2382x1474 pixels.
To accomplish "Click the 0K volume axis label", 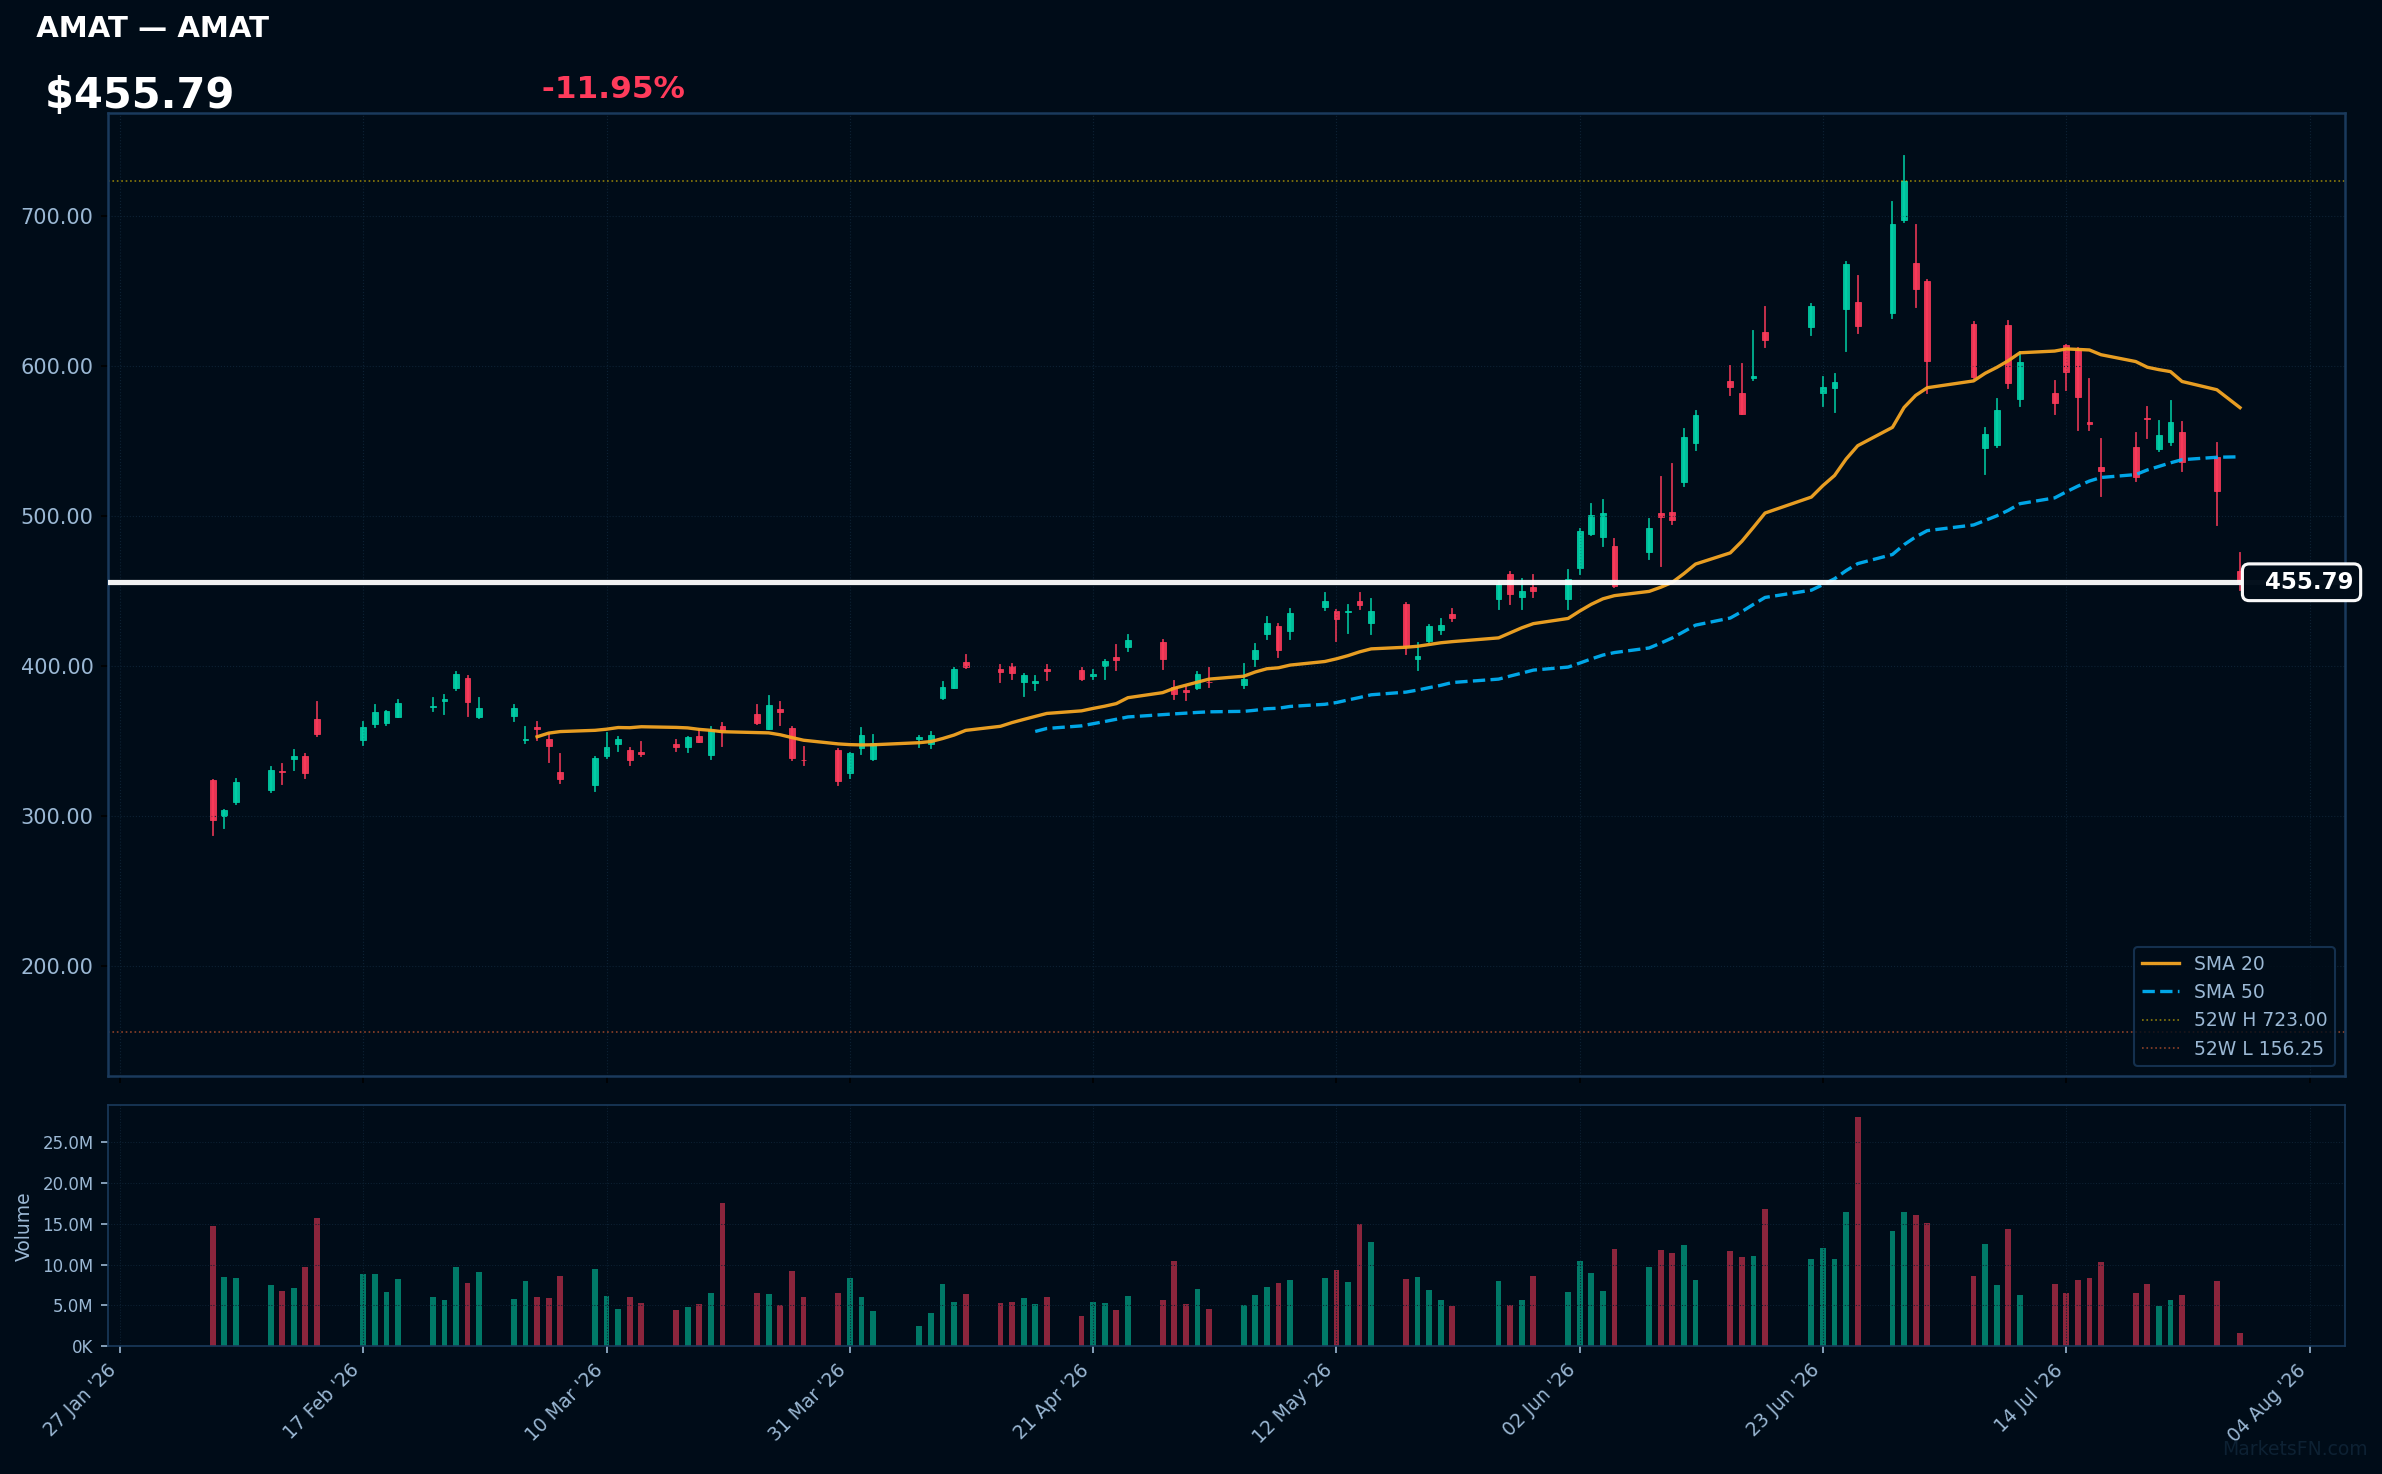I will (x=82, y=1347).
